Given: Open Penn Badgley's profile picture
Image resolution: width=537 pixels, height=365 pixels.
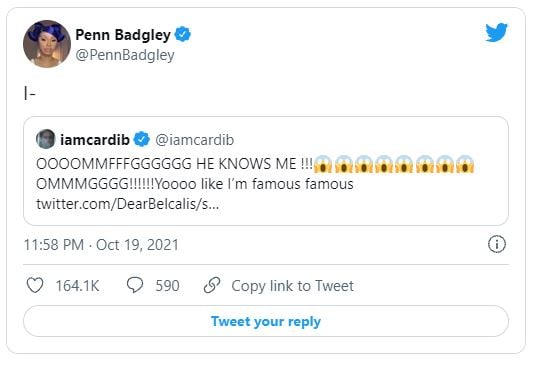Looking at the screenshot, I should click(47, 44).
